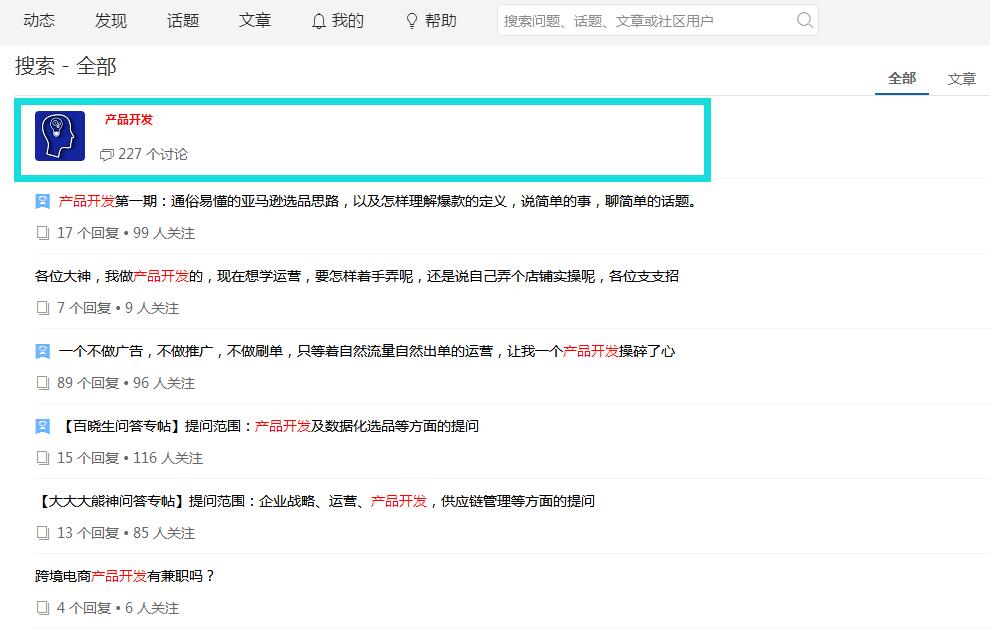Click 7 个回复 • 9 人关注
This screenshot has height=630, width=990.
coord(118,308)
